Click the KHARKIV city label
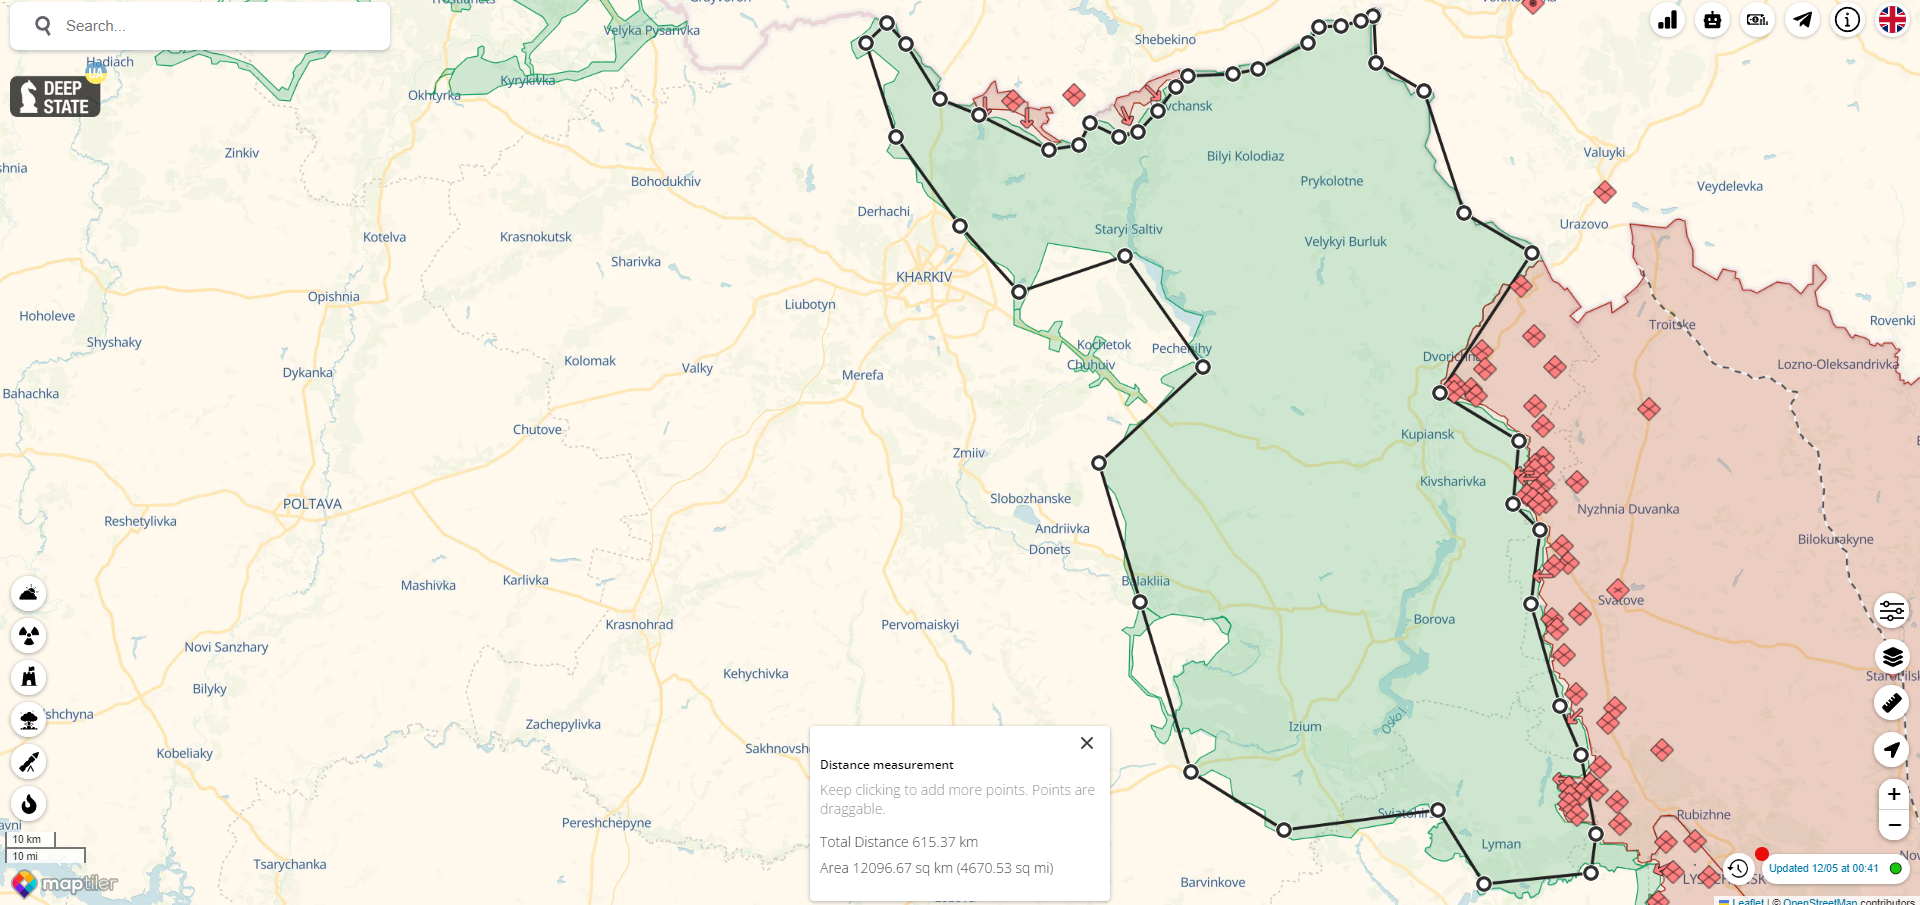Image resolution: width=1920 pixels, height=905 pixels. click(x=924, y=277)
